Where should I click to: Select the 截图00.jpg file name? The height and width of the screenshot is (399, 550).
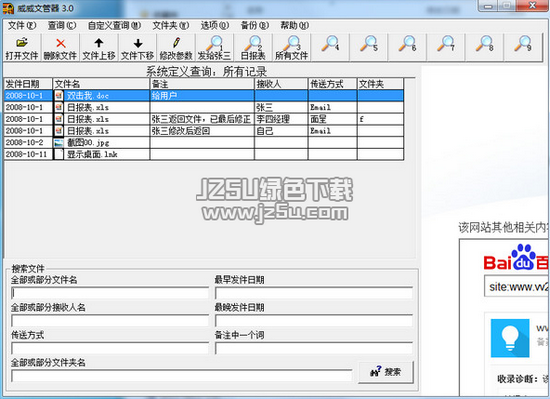(x=88, y=143)
